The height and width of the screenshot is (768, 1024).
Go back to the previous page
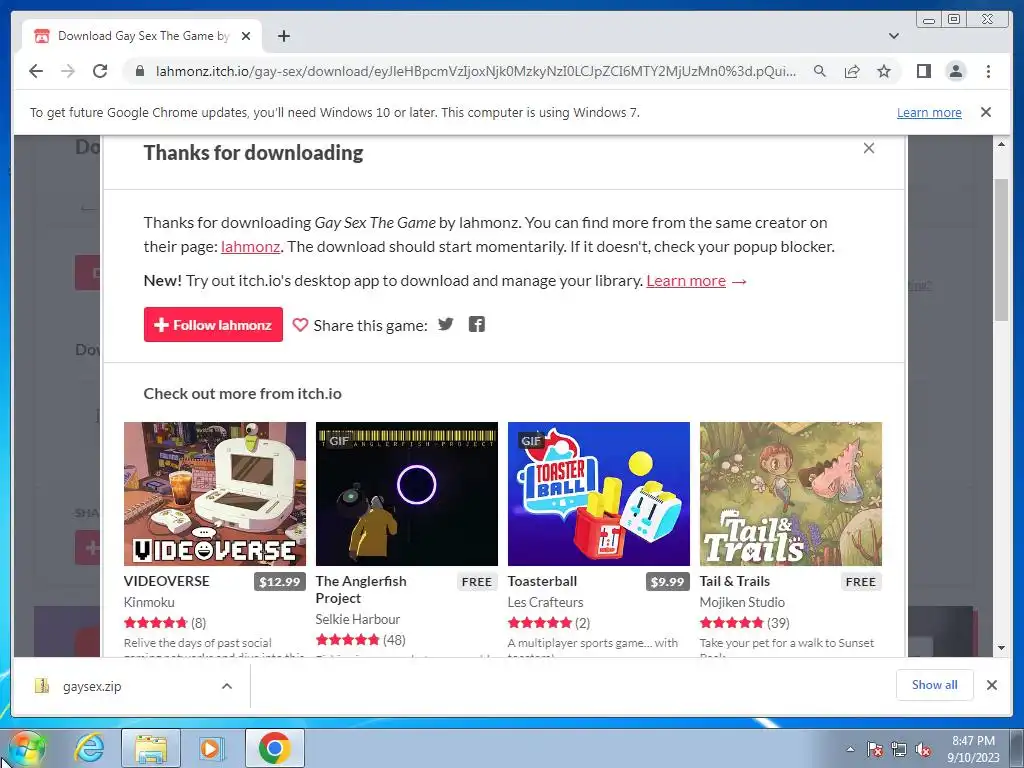(36, 71)
